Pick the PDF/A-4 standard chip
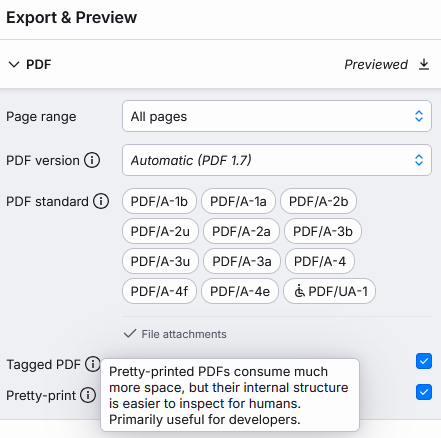Screen dimensions: 441x438 [320, 261]
